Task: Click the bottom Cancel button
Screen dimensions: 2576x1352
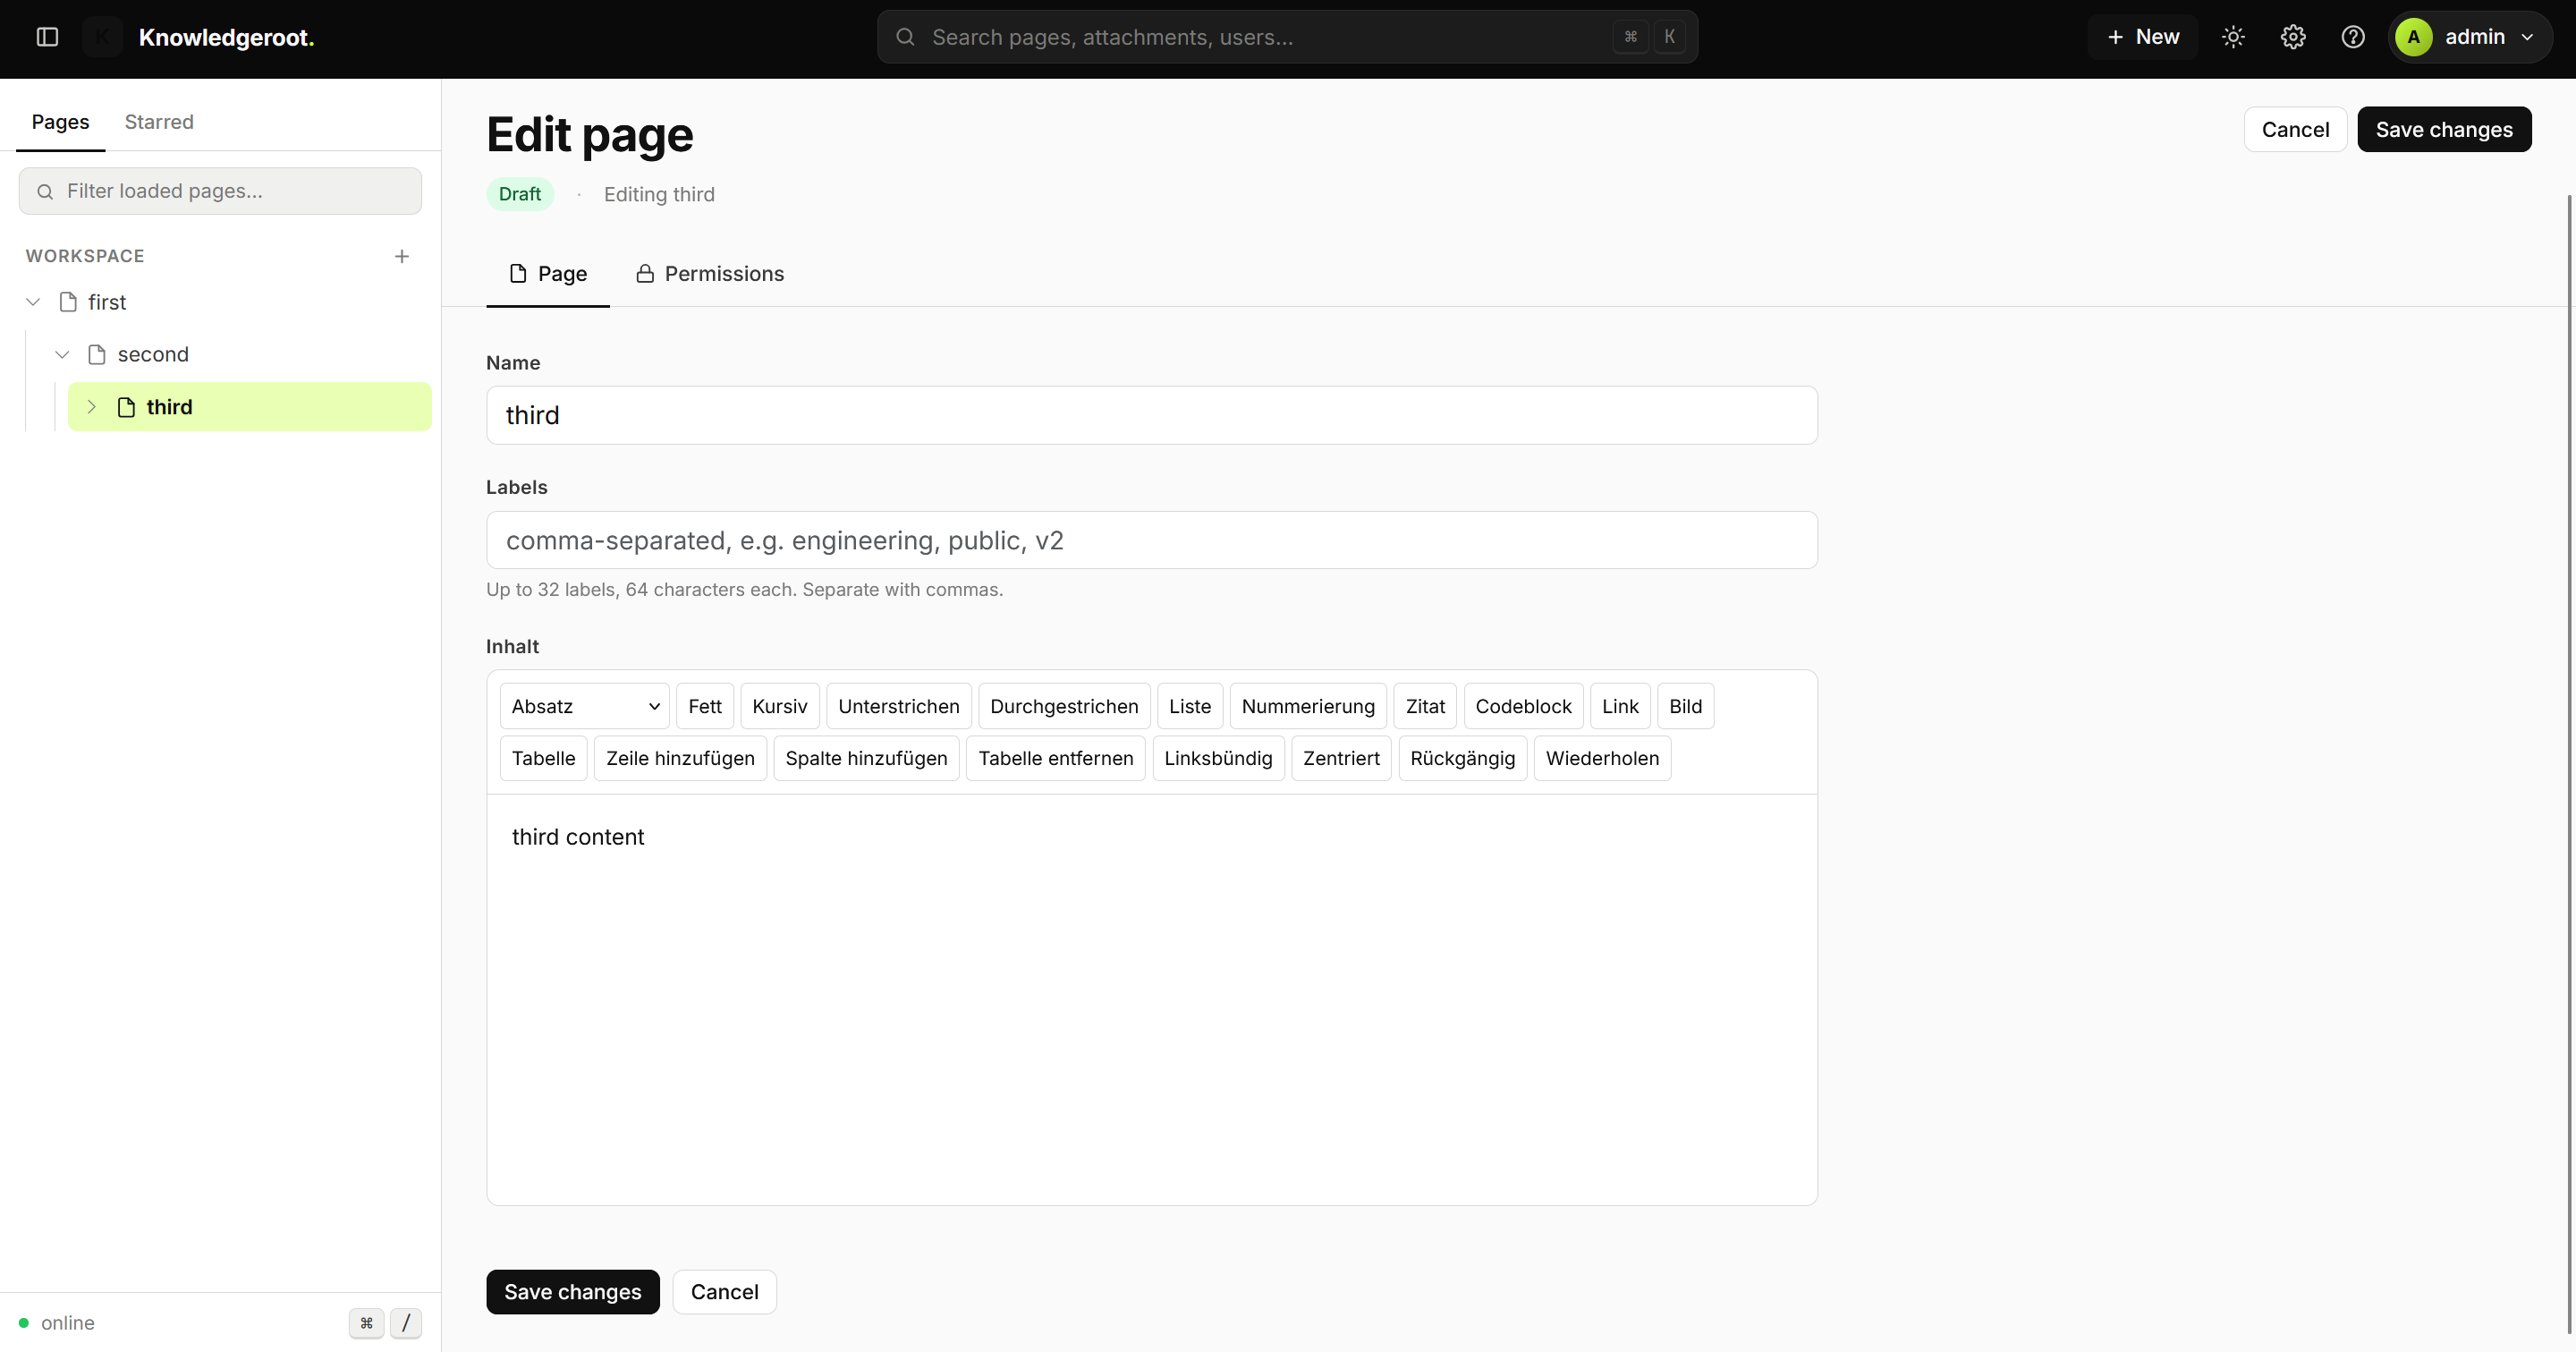Action: click(x=724, y=1292)
